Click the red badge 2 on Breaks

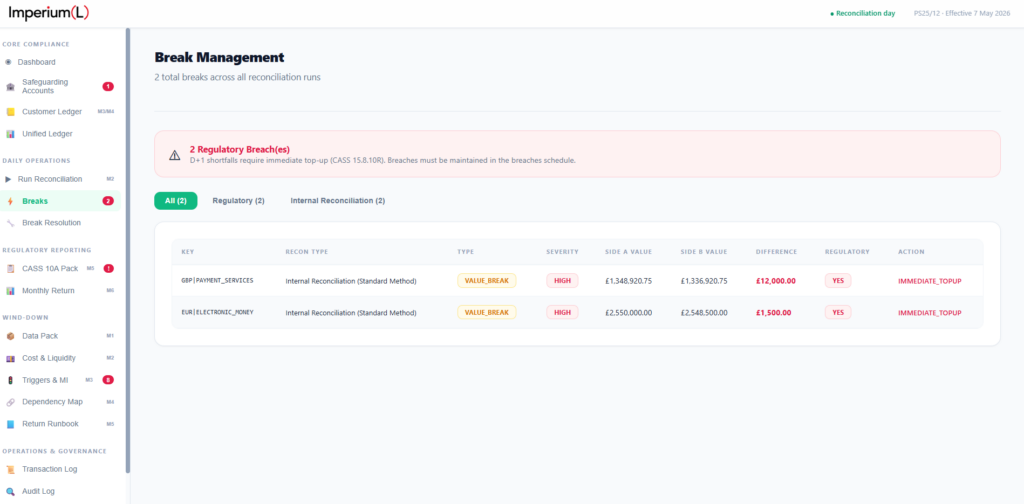click(x=108, y=201)
